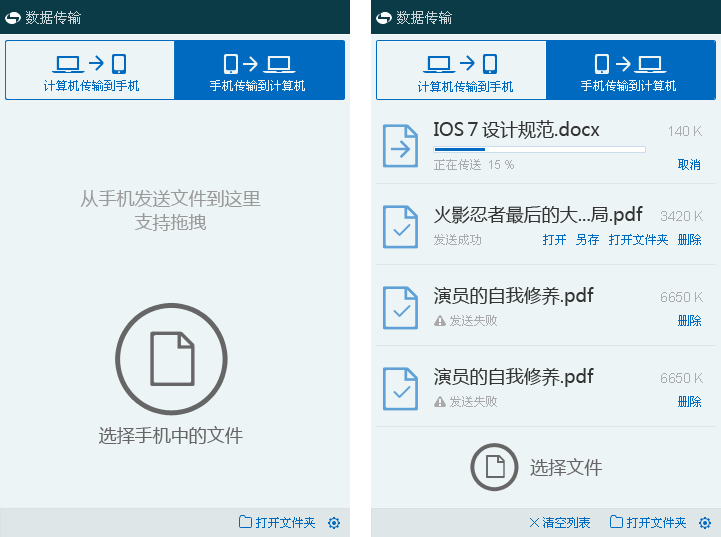This screenshot has width=721, height=537.
Task: Click 从手机发送文件到这里 hint text
Action: 171,199
